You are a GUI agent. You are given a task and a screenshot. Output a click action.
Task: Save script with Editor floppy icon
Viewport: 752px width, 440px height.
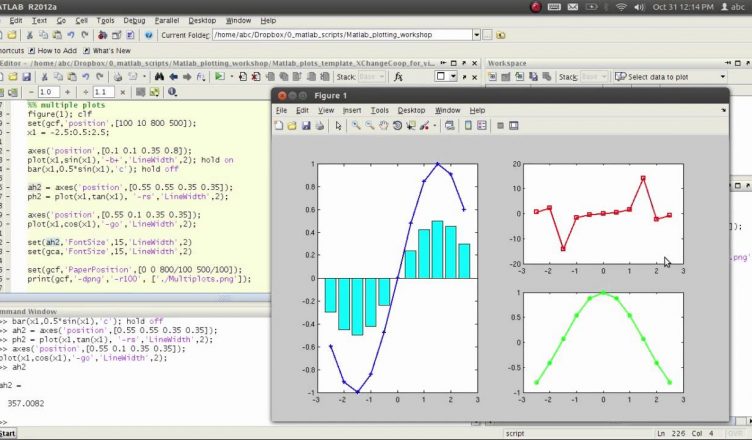pos(26,77)
